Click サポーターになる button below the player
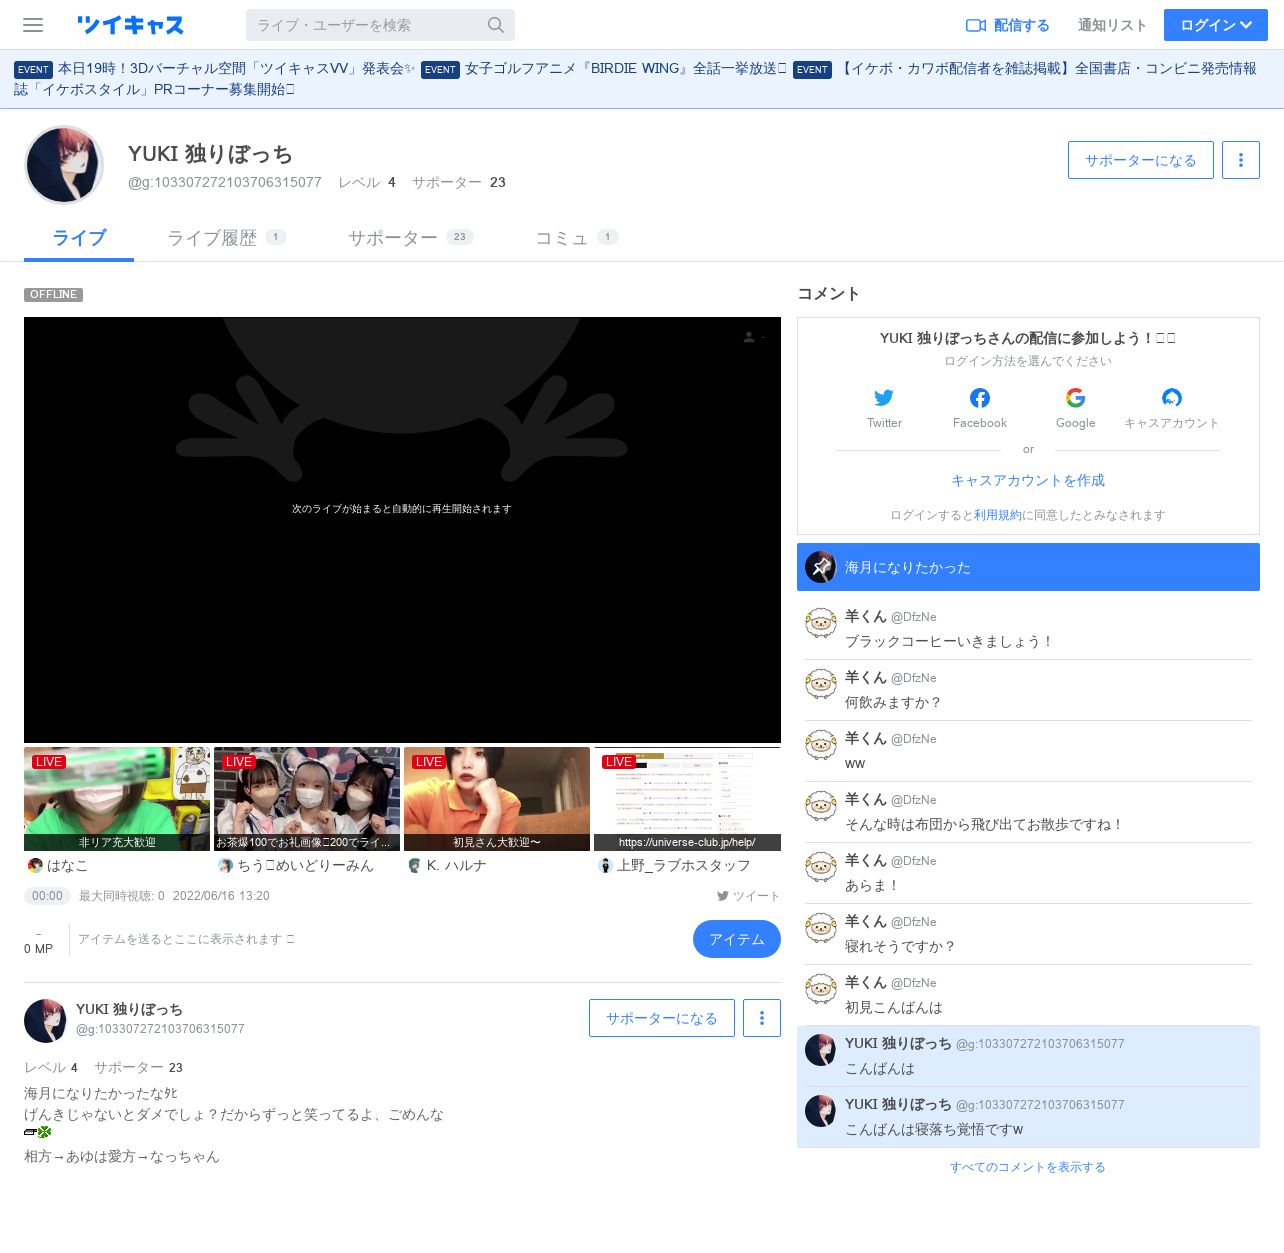Screen dimensions: 1284x1253 tap(662, 1018)
